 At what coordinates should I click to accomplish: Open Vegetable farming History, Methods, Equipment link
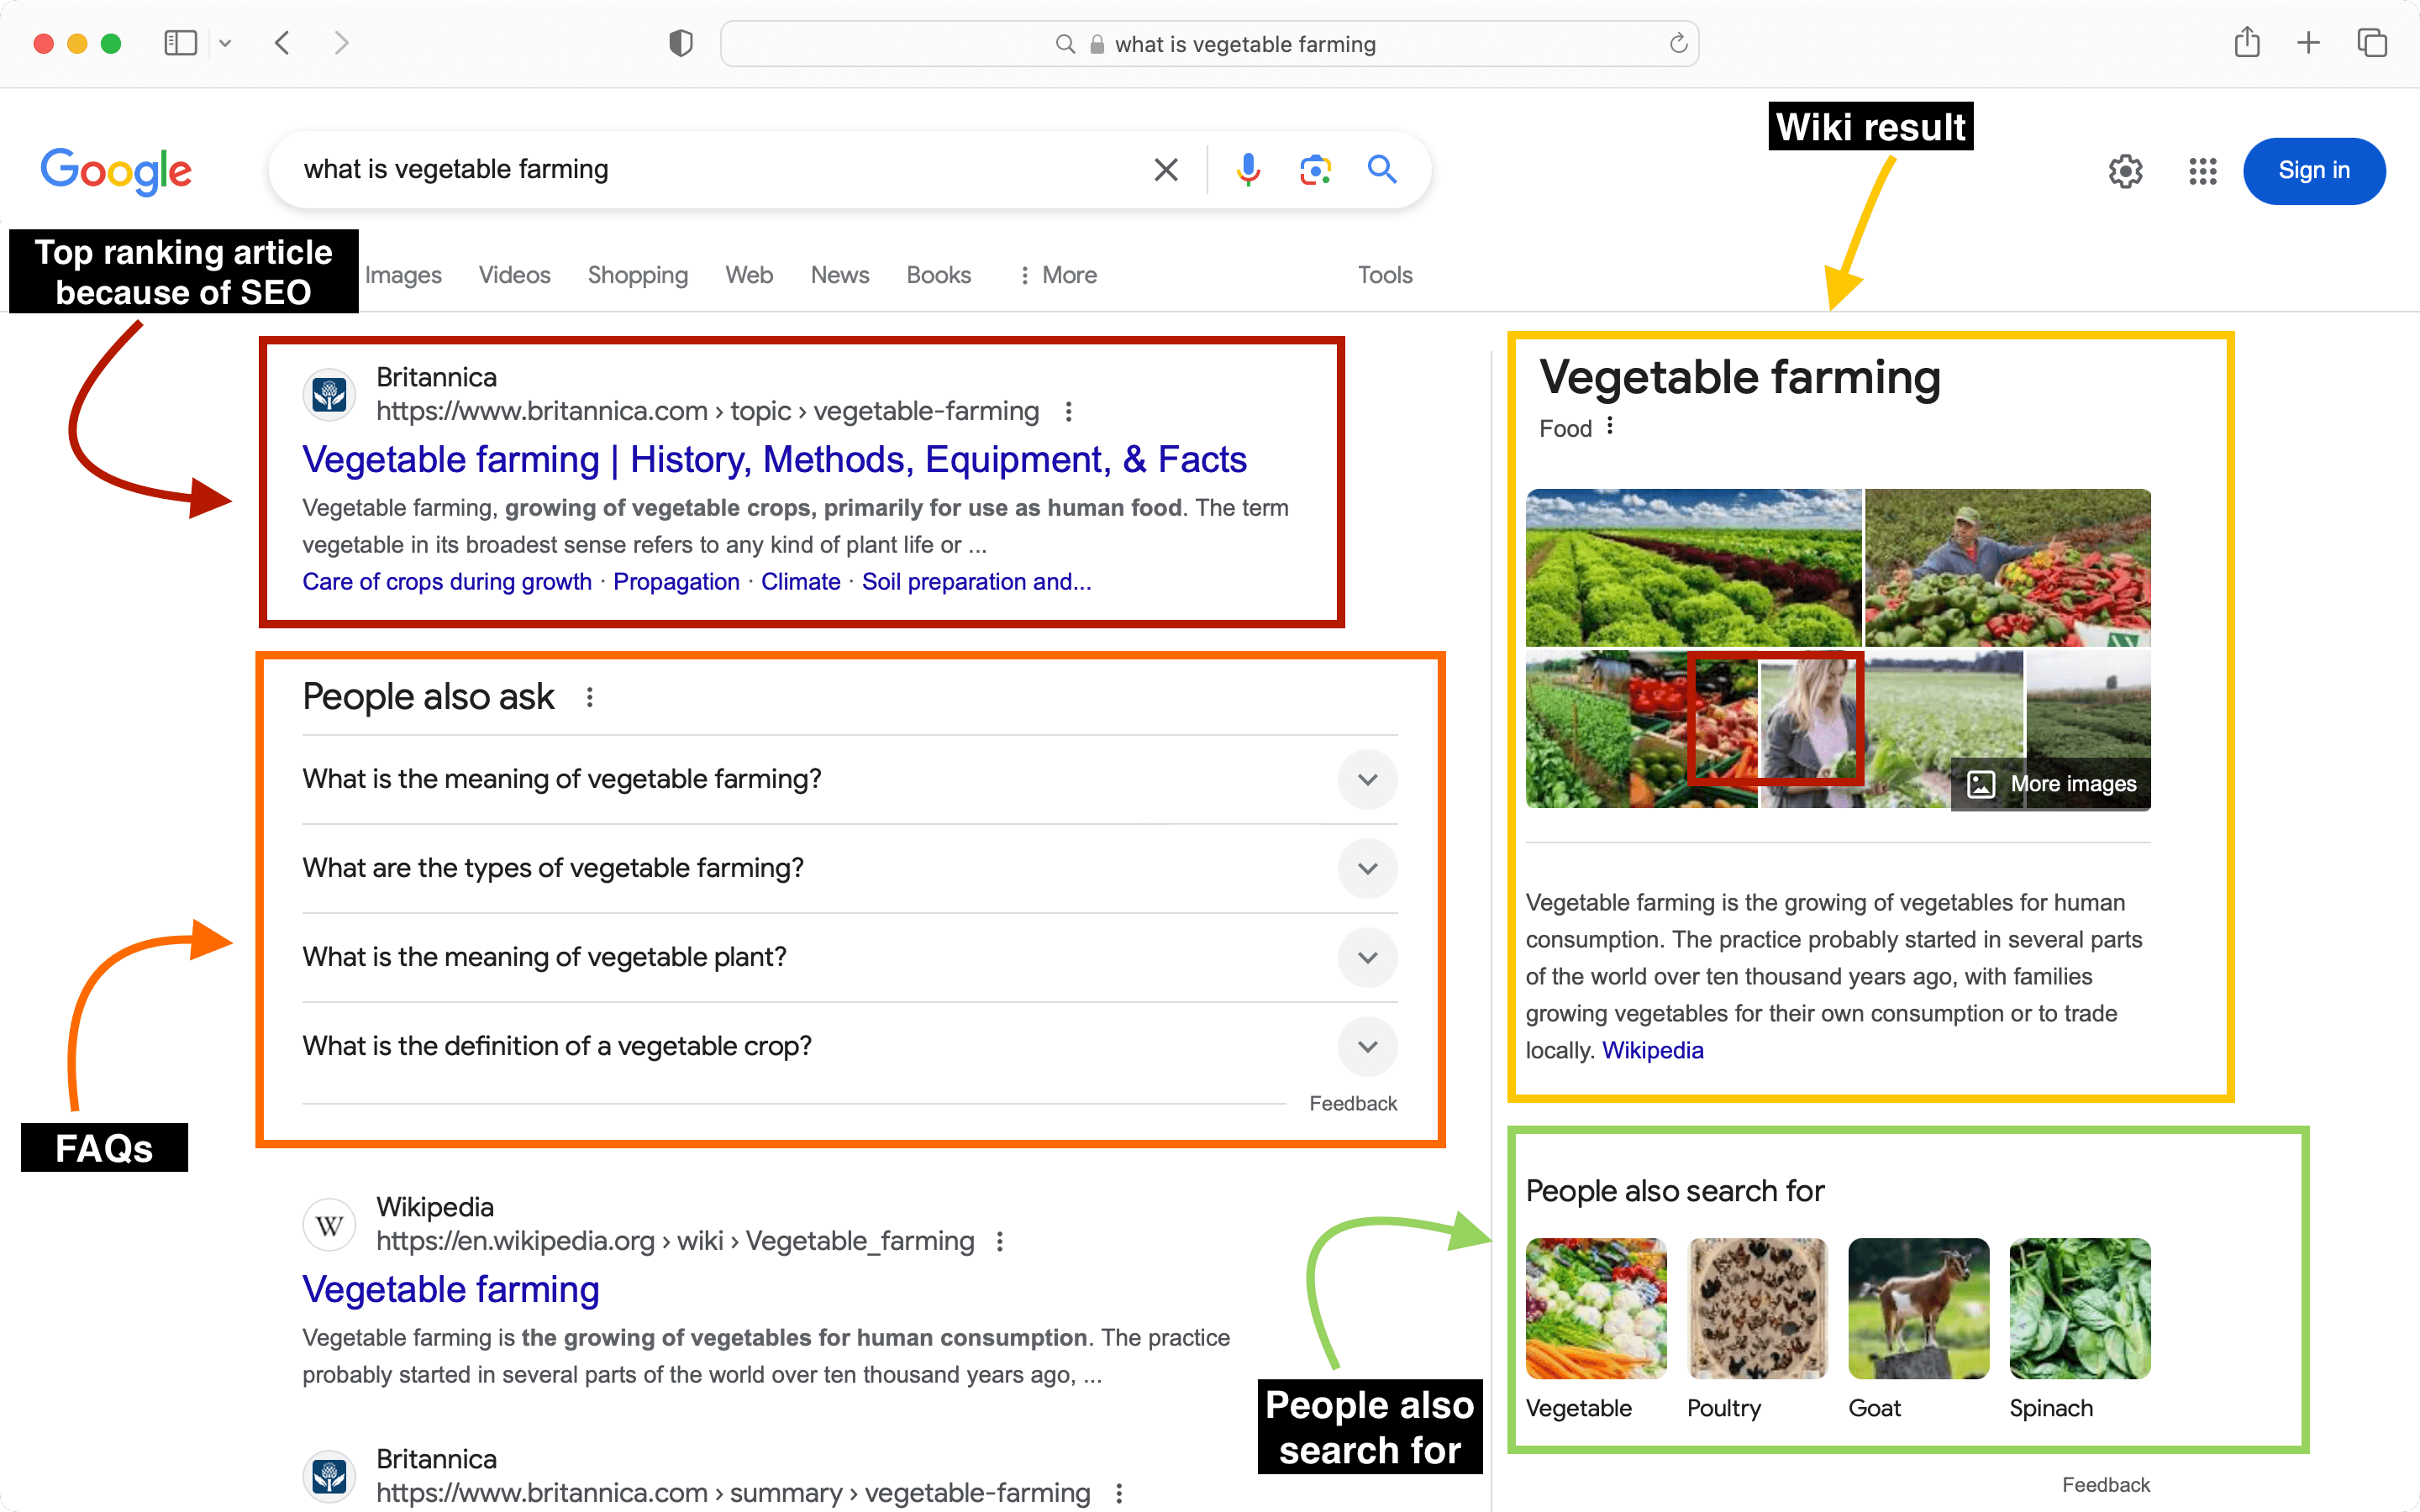coord(774,460)
